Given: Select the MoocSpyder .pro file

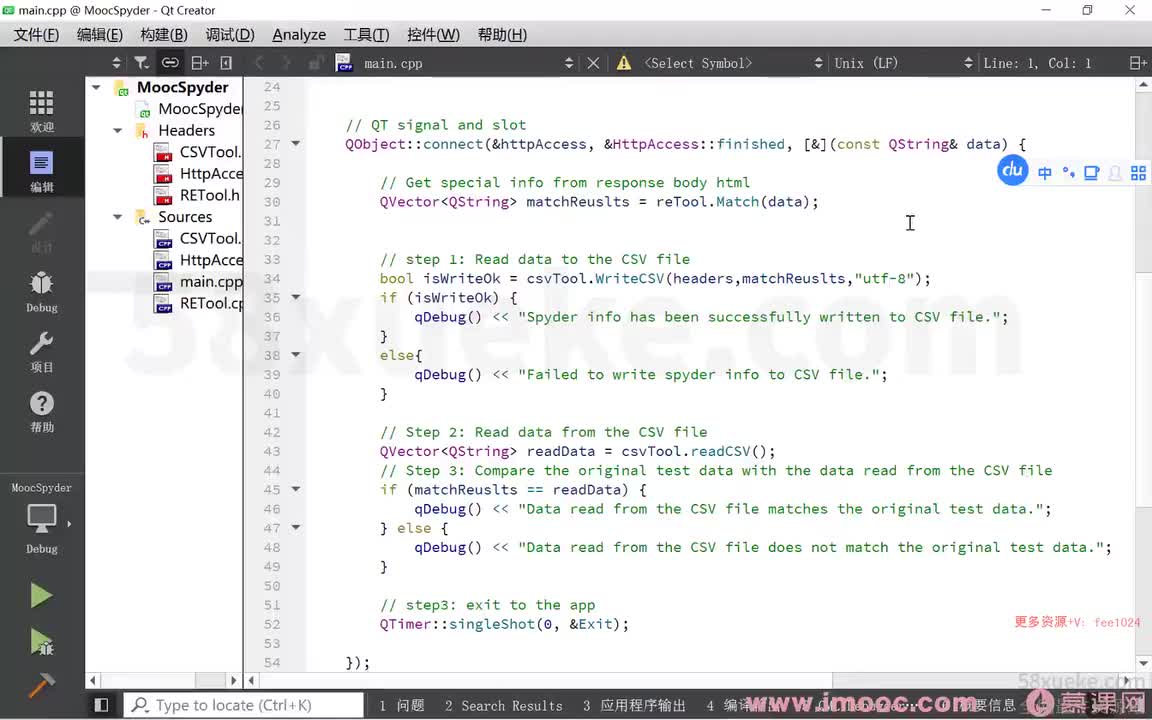Looking at the screenshot, I should point(190,109).
